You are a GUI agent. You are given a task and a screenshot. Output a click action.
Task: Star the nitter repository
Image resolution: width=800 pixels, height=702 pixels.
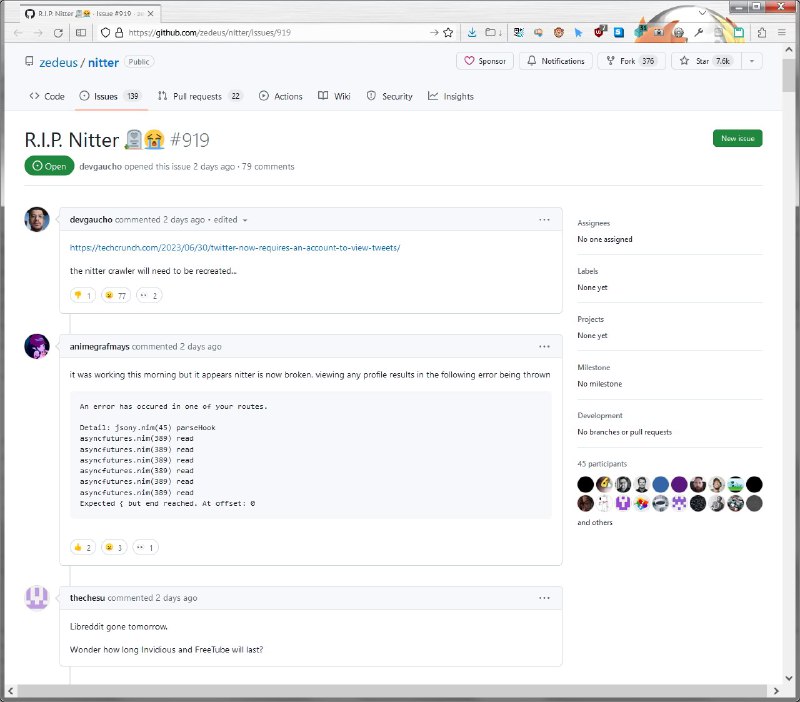tap(707, 61)
